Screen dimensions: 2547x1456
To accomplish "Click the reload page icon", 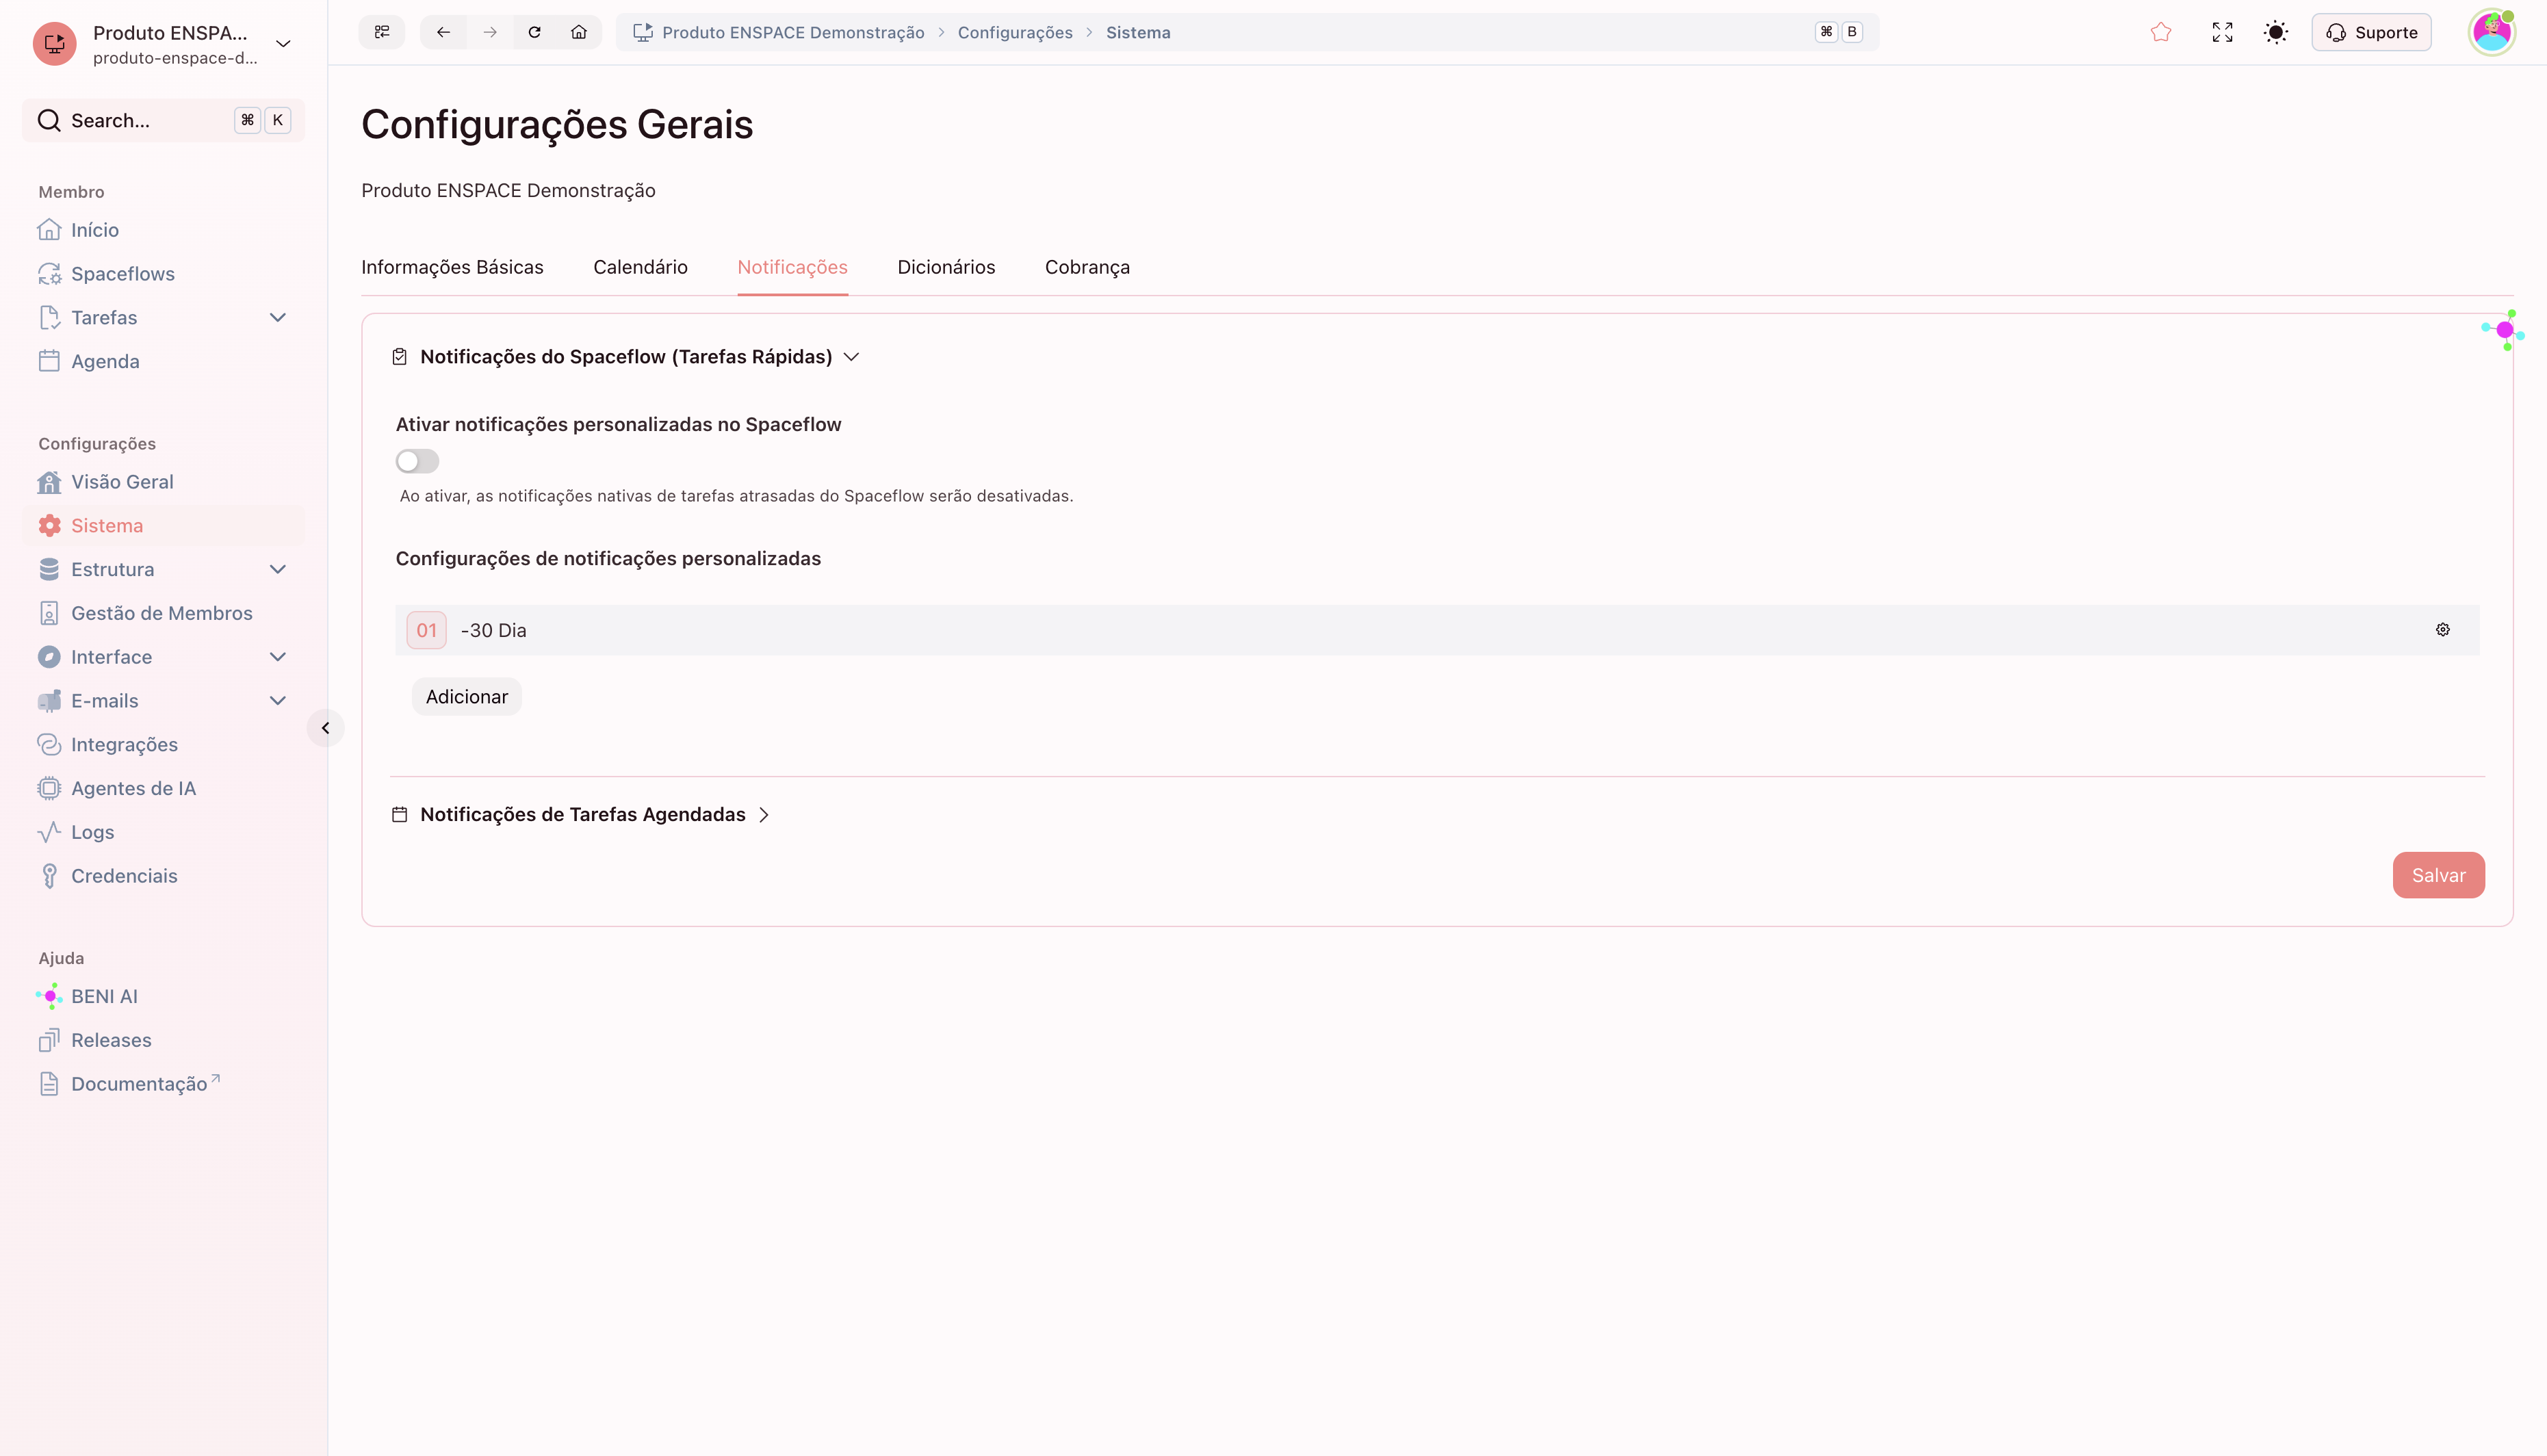I will pos(535,32).
